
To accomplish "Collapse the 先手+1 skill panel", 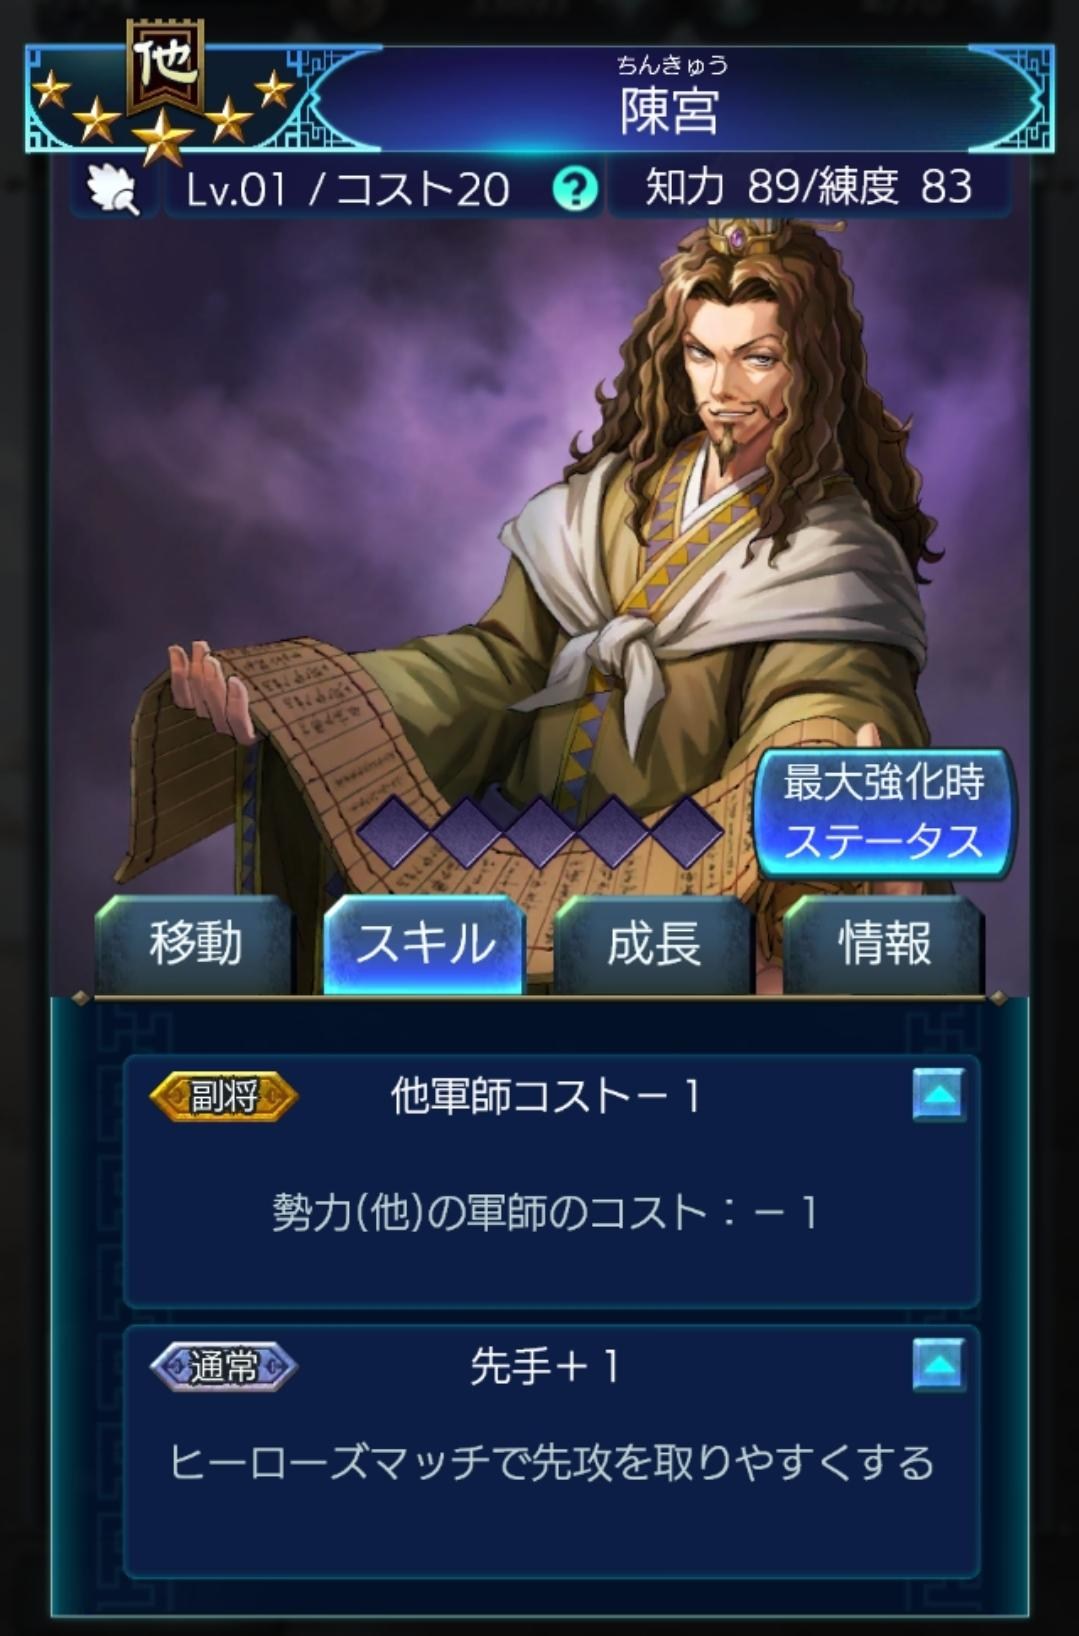I will [939, 1365].
